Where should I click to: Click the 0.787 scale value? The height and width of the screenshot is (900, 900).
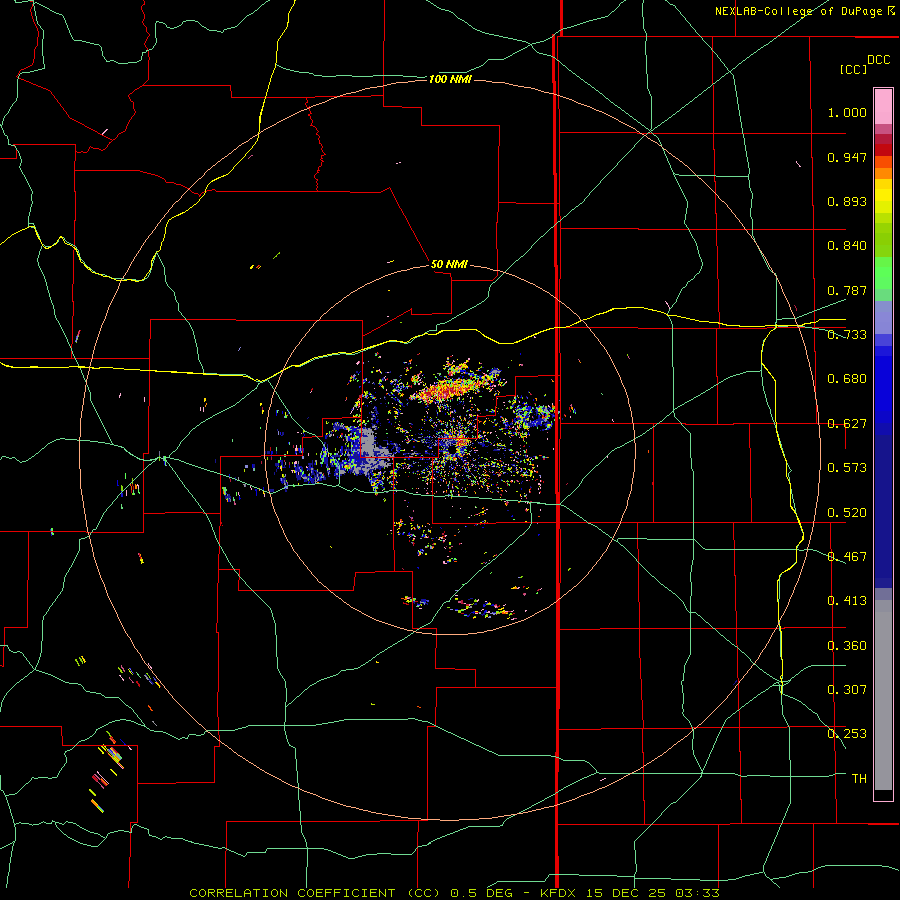click(847, 290)
